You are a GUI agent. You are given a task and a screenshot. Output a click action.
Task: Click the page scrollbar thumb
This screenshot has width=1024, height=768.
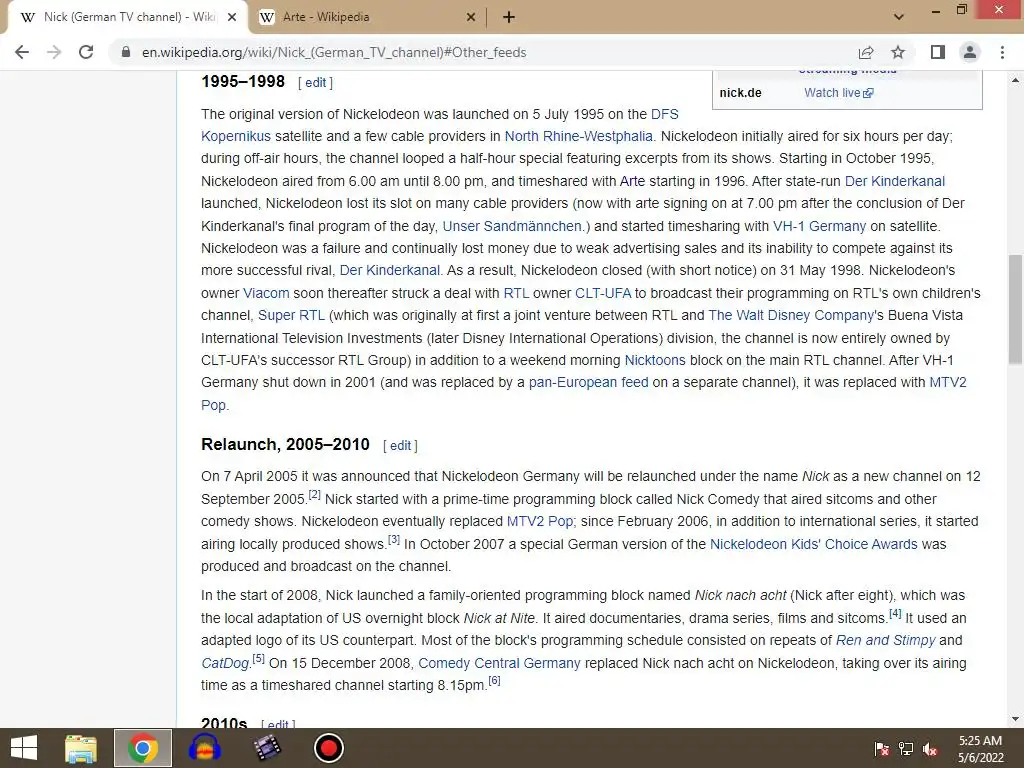point(1015,310)
